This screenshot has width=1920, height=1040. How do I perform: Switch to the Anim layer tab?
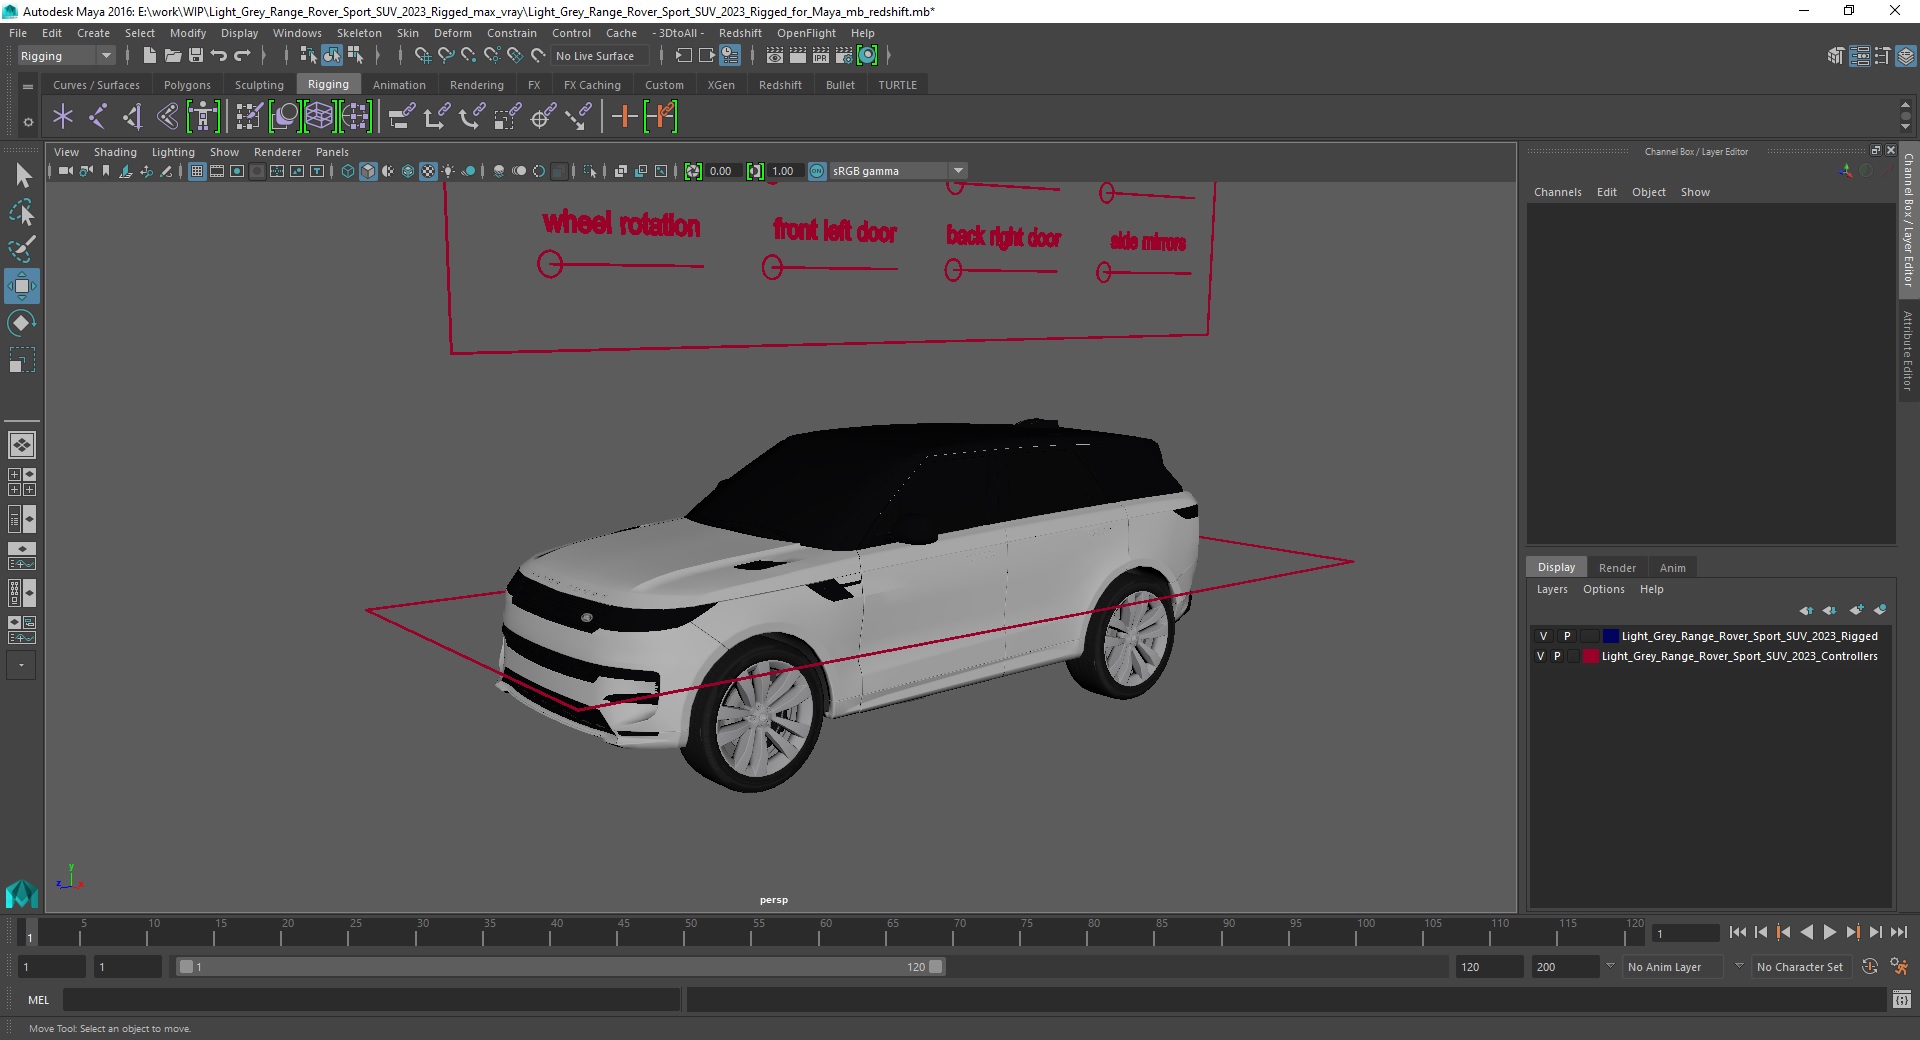click(1672, 568)
